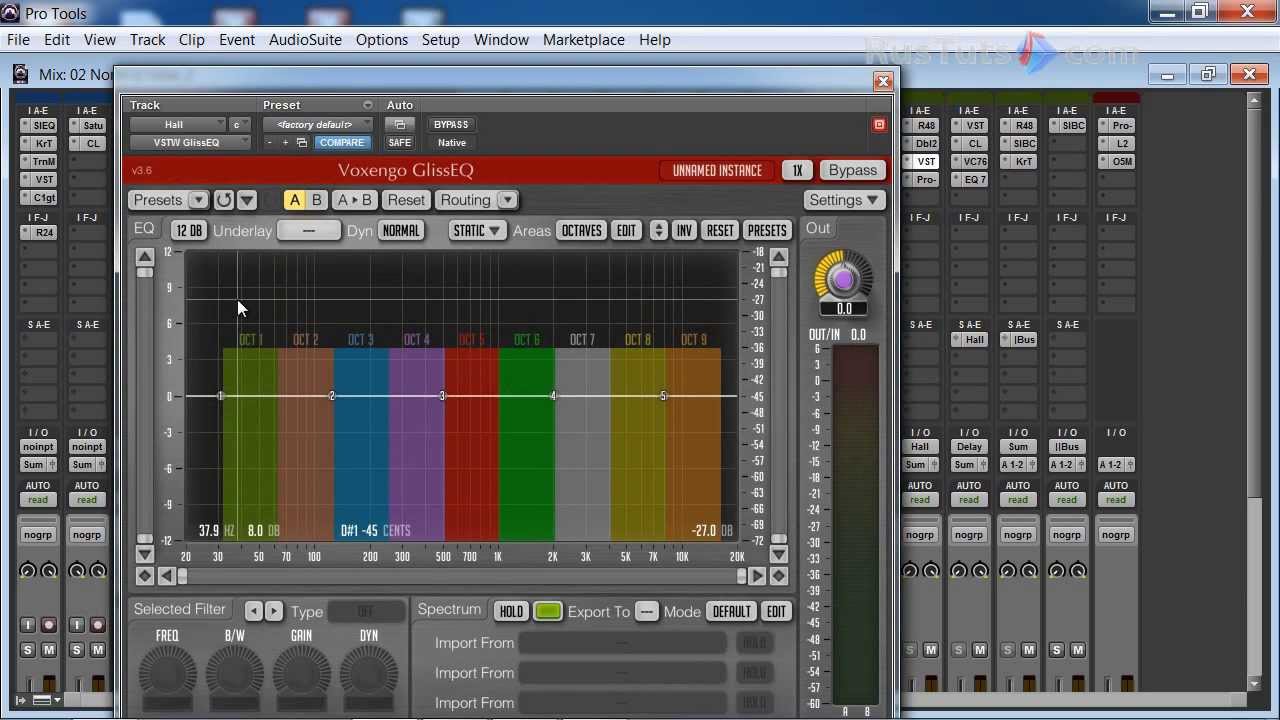Click the bottom-left down arrow of EQ graph

point(145,555)
